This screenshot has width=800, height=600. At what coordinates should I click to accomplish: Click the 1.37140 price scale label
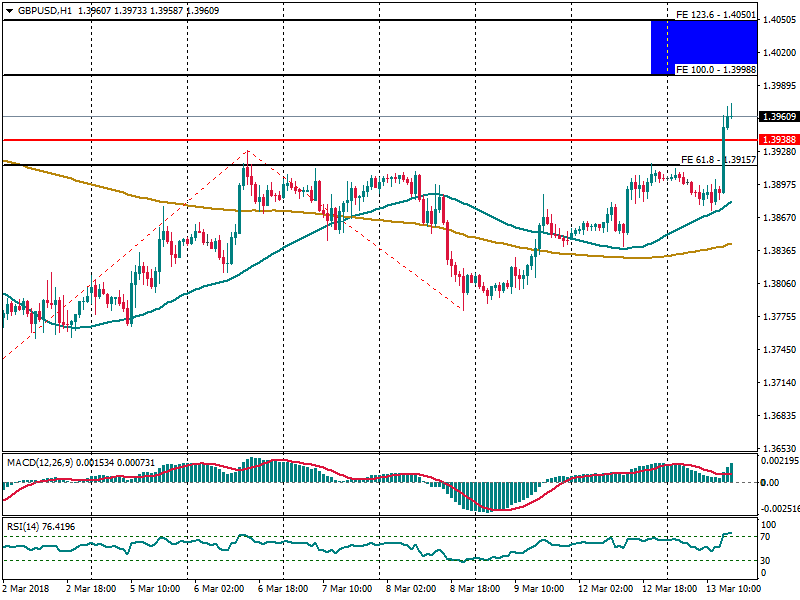(777, 383)
